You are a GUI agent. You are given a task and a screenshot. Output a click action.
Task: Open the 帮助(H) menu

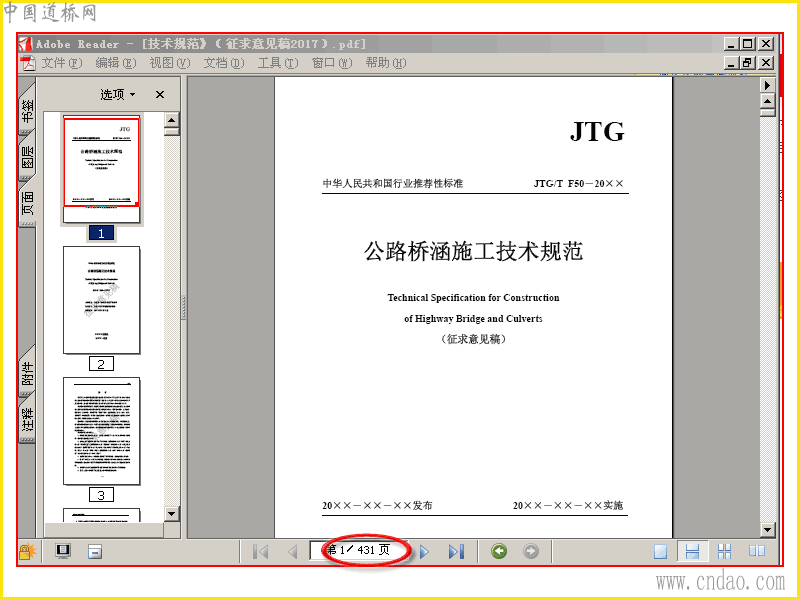click(386, 63)
